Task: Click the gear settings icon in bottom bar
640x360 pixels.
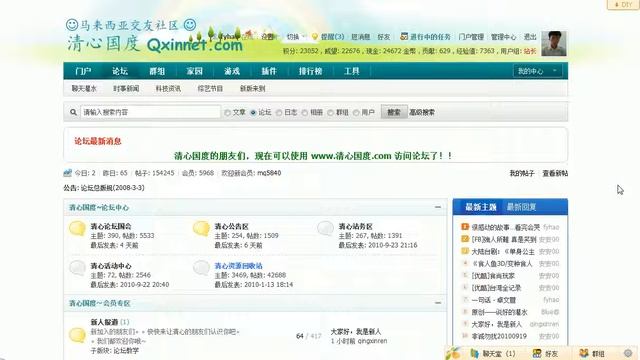Action: pyautogui.click(x=628, y=353)
